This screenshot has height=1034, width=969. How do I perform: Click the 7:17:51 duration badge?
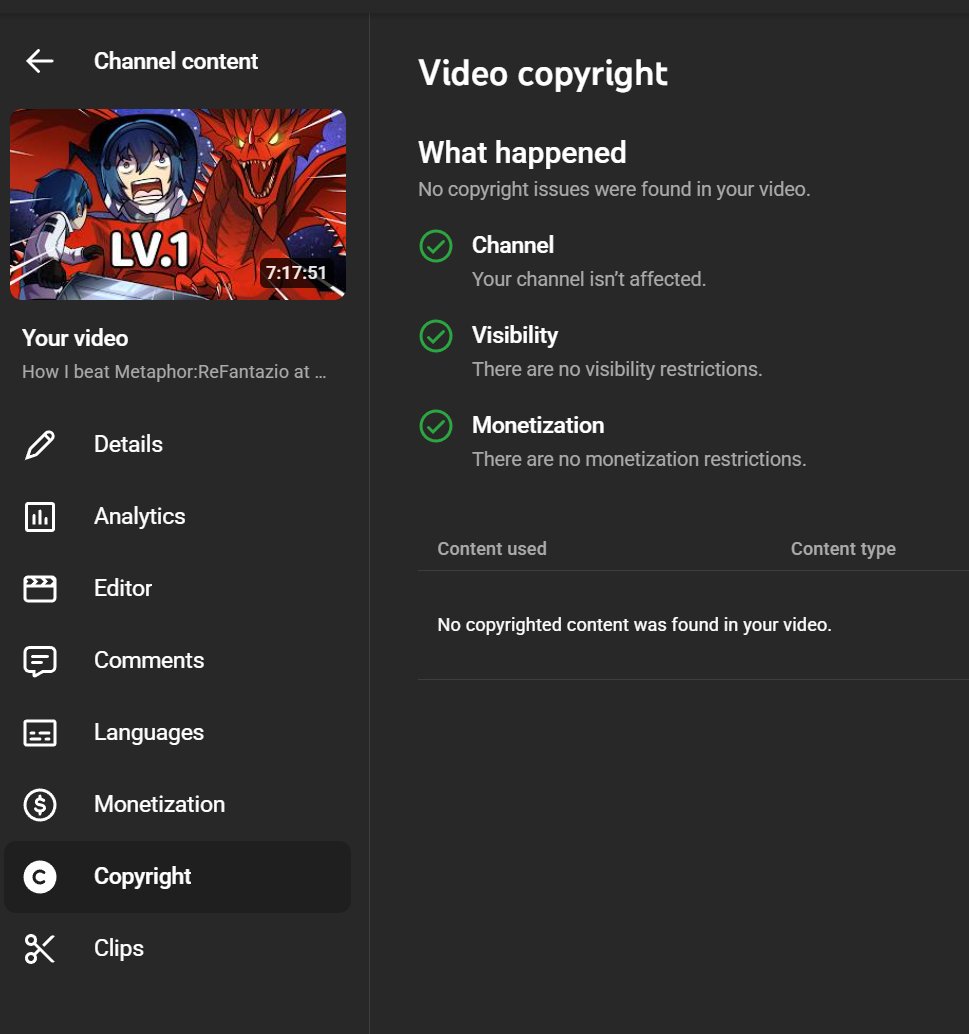tap(296, 272)
